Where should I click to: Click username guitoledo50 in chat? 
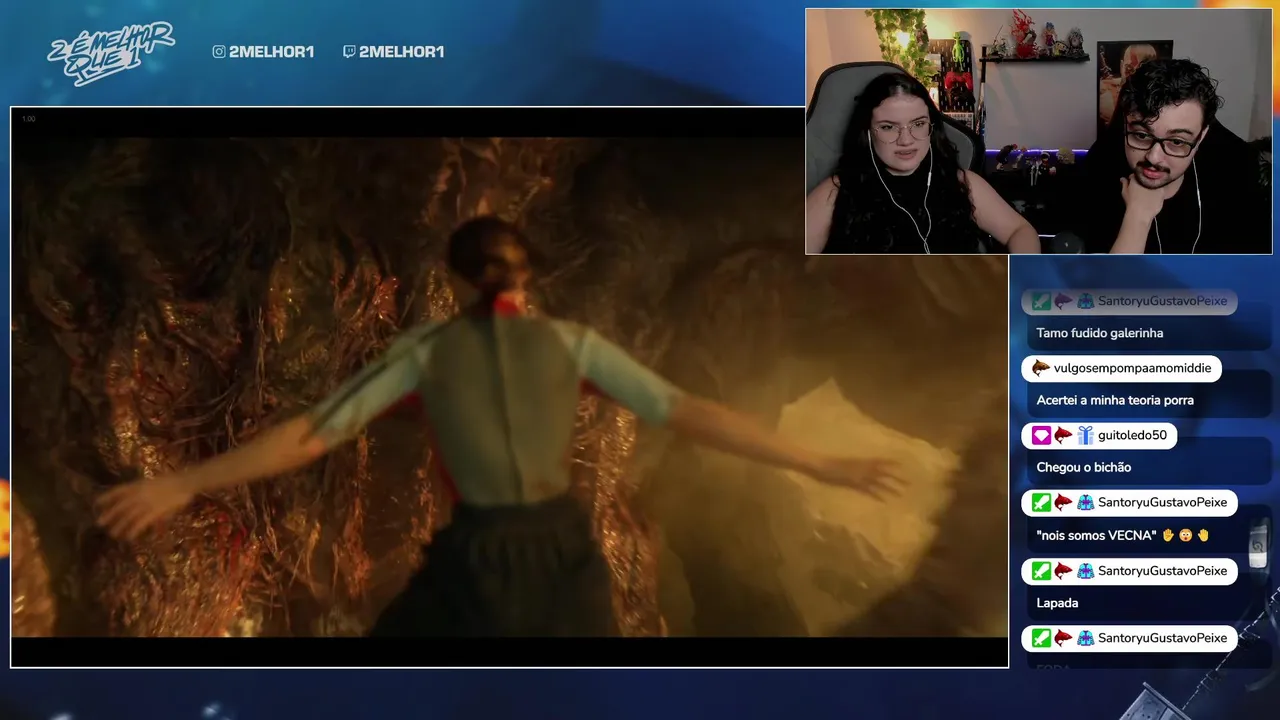(x=1132, y=436)
